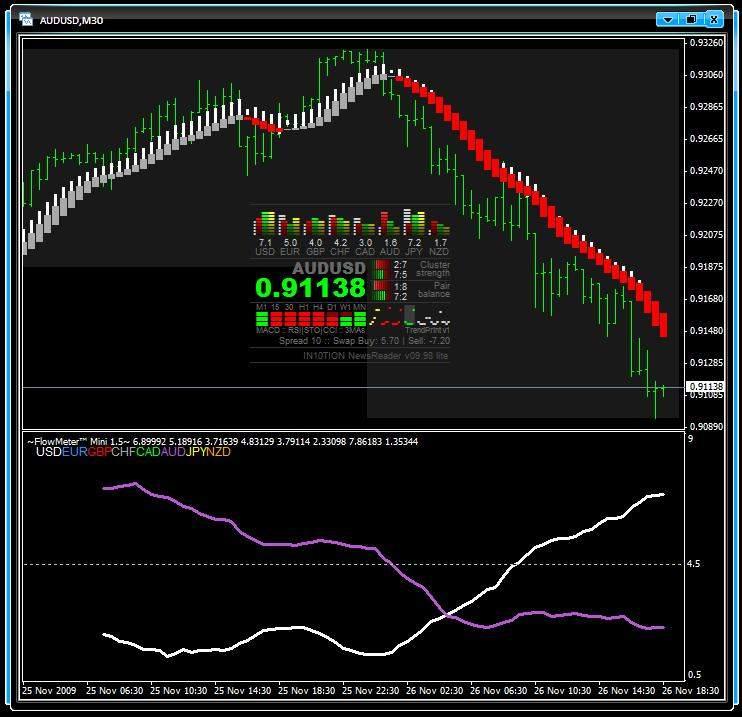Click the MACD indicator label

268,330
